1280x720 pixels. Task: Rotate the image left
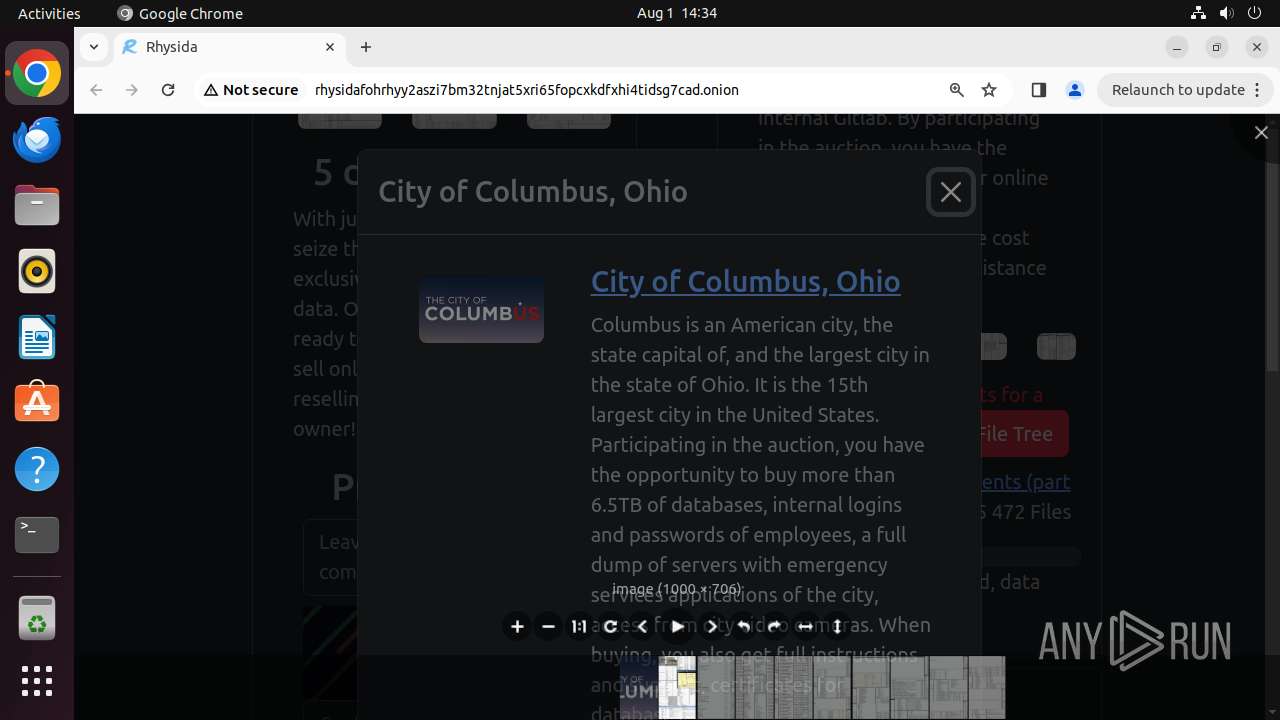click(743, 627)
